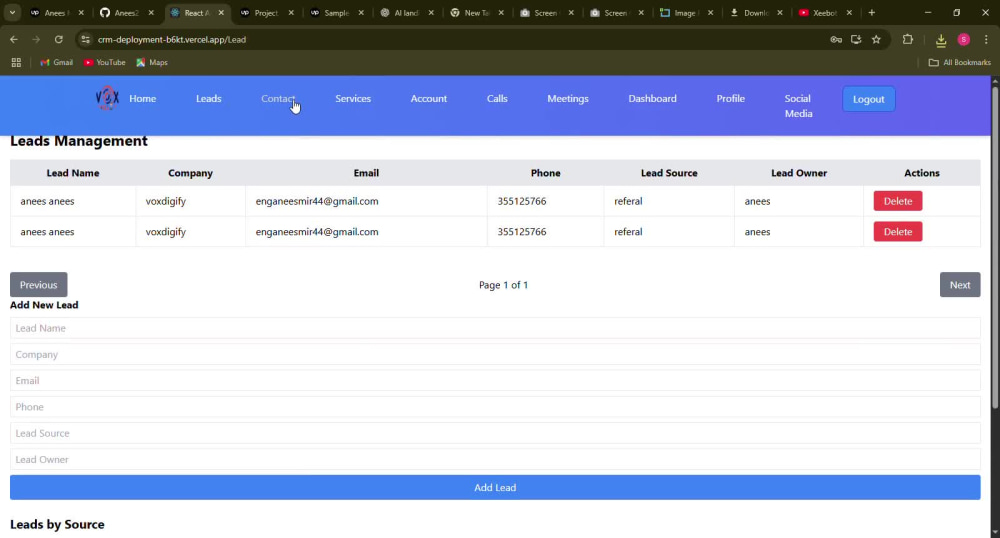Go back using browser back arrow
This screenshot has width=1000, height=538.
pos(14,40)
